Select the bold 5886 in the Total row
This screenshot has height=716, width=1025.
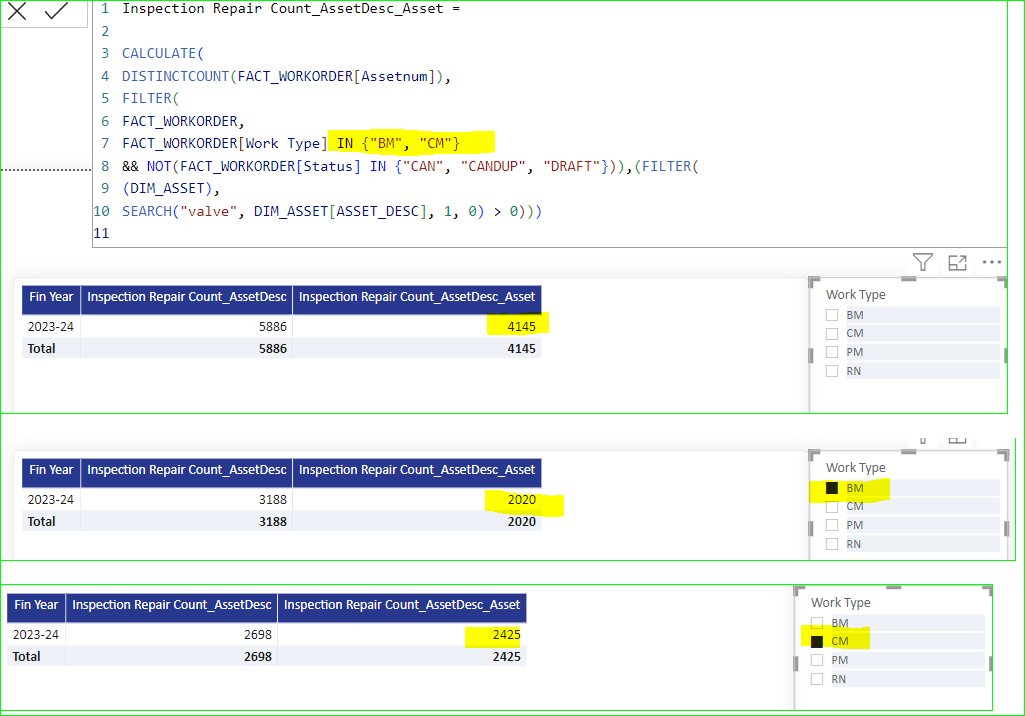(x=273, y=349)
